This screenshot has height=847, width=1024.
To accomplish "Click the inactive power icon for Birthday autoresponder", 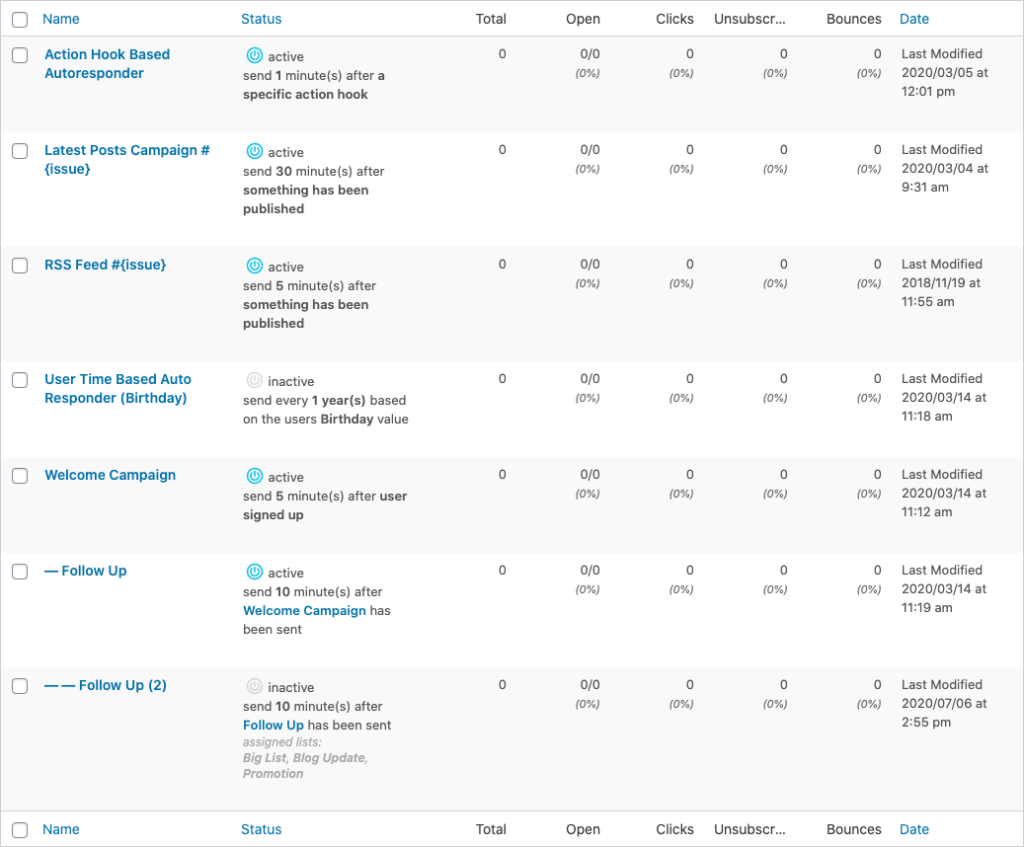I will pyautogui.click(x=254, y=381).
